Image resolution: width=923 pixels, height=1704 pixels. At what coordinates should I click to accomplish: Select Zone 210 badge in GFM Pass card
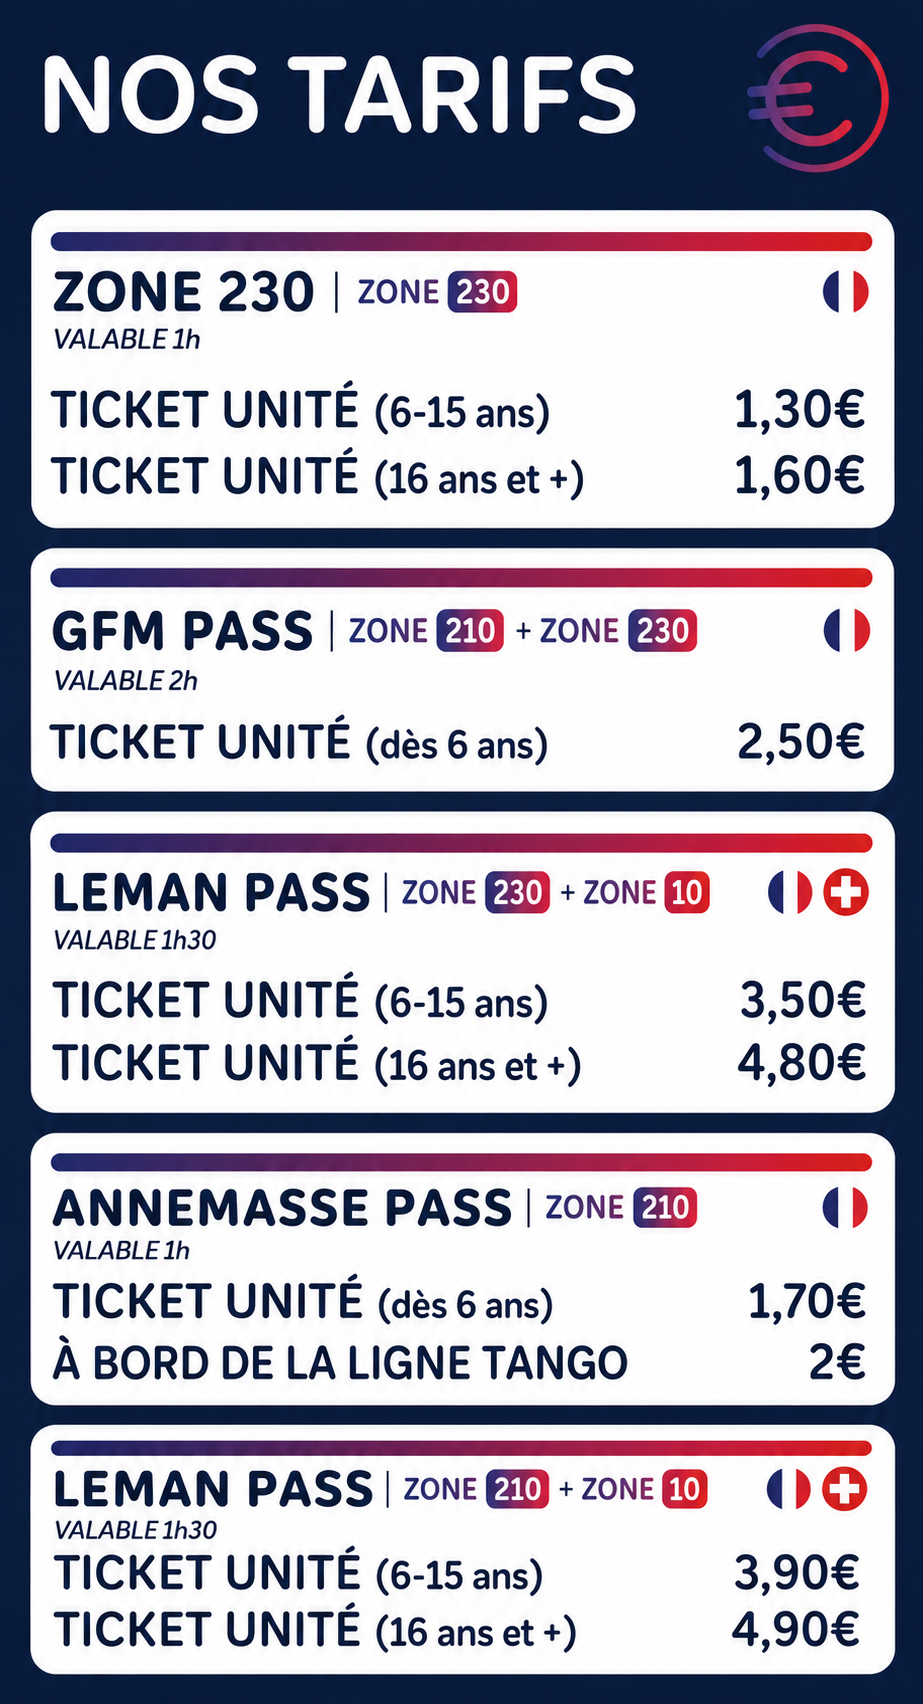coord(470,631)
